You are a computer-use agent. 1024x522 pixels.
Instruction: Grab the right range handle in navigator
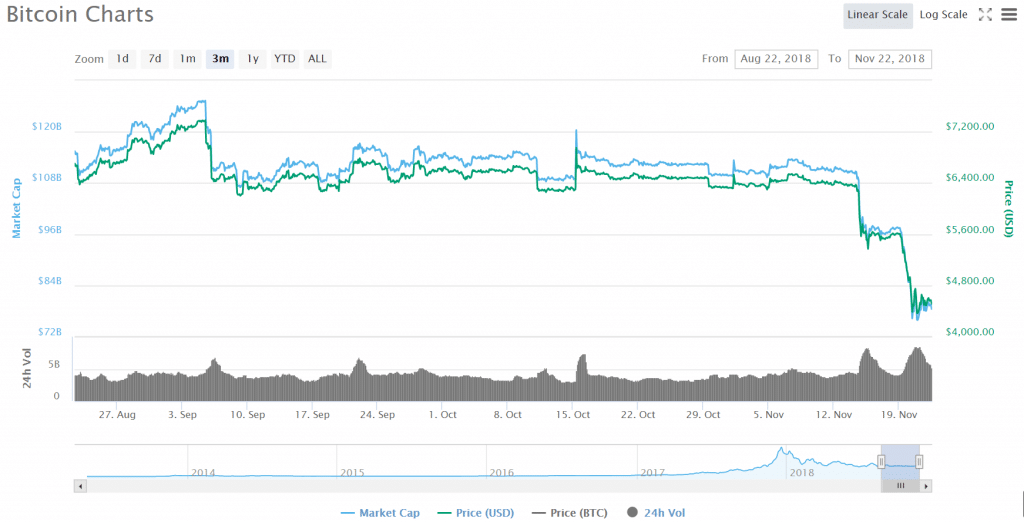[919, 461]
